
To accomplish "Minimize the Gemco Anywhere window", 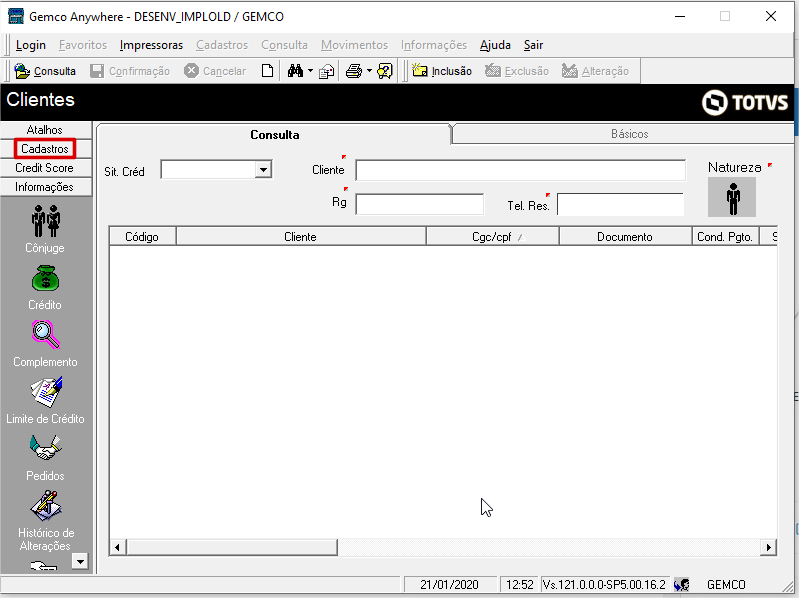I will [680, 16].
